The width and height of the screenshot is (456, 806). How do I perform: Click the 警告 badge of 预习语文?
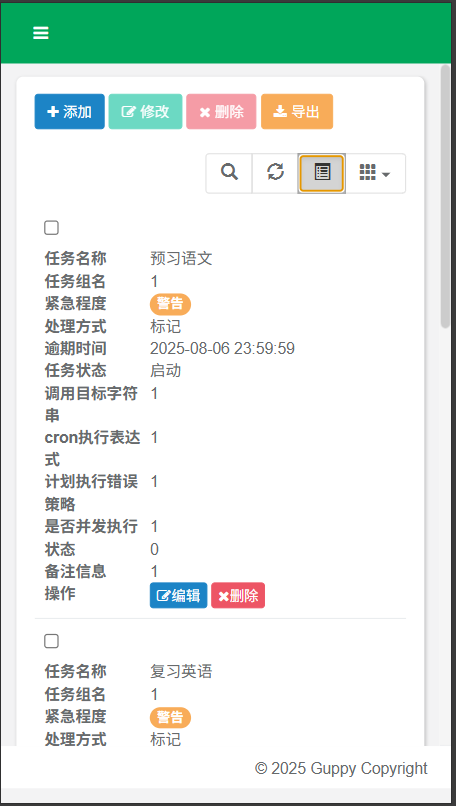tap(170, 304)
